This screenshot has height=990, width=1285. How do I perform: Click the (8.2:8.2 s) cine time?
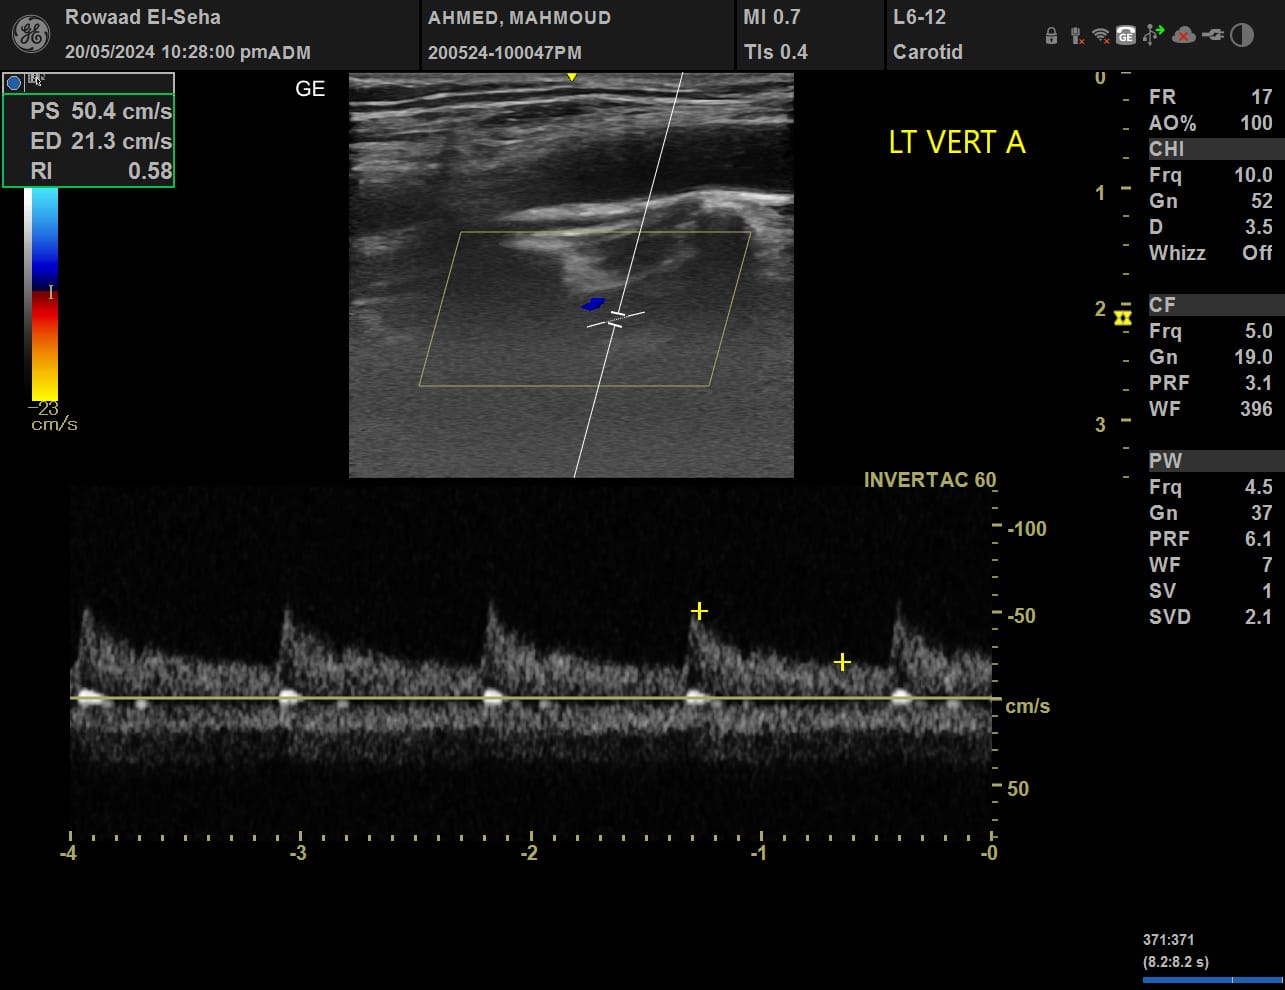[1176, 962]
